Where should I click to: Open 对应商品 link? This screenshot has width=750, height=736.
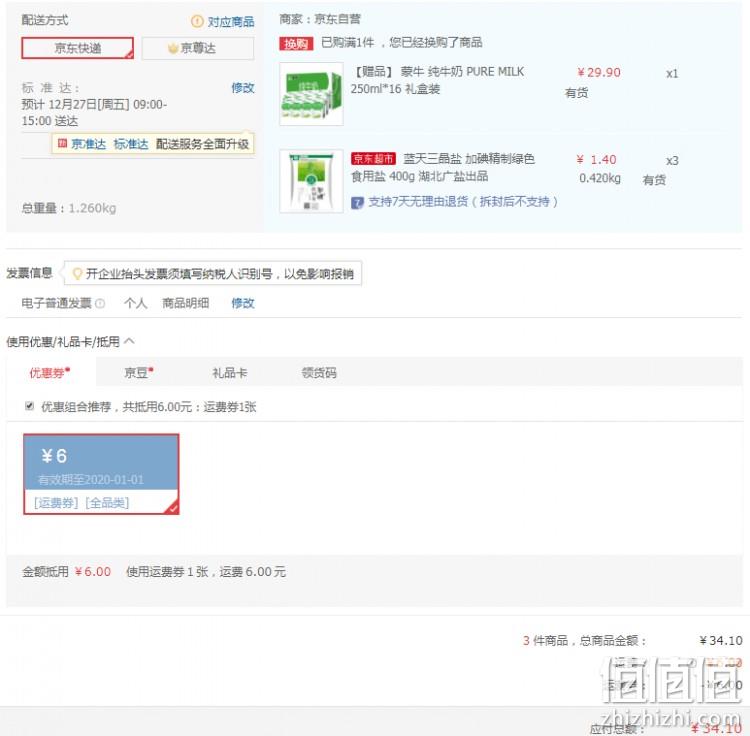pos(231,22)
